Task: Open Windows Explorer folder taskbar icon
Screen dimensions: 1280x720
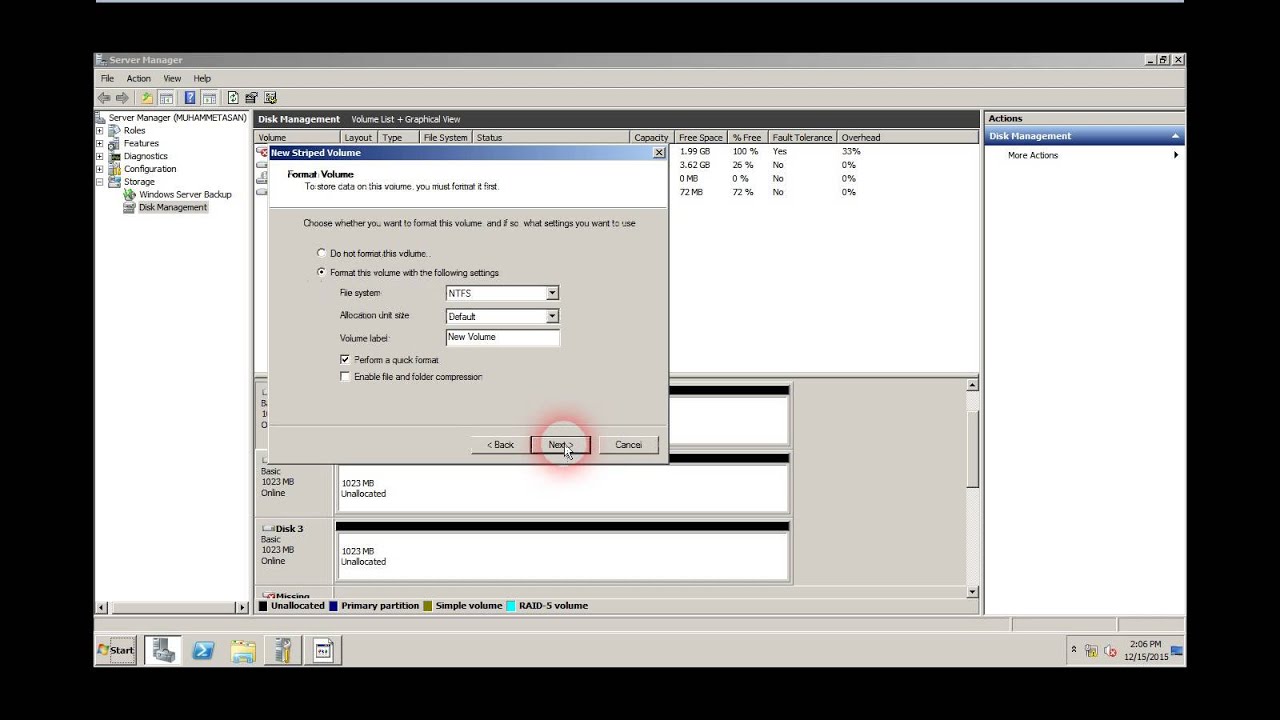Action: point(243,651)
